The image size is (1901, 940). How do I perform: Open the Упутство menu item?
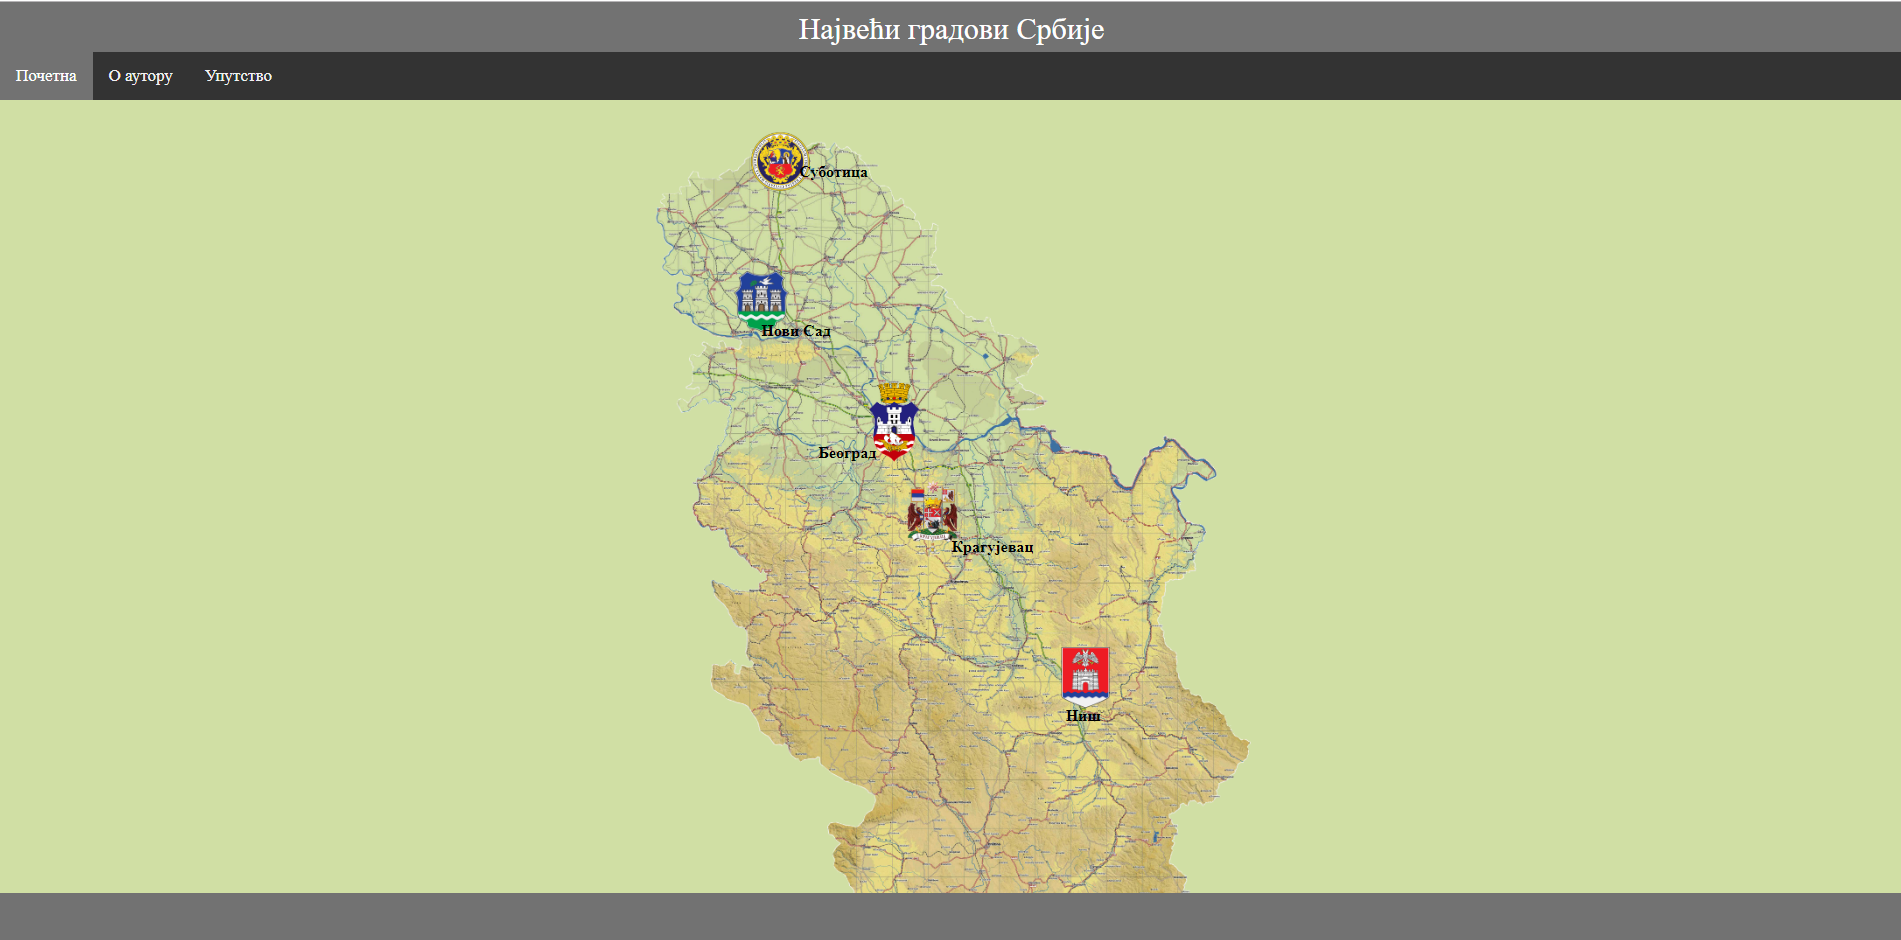coord(238,76)
